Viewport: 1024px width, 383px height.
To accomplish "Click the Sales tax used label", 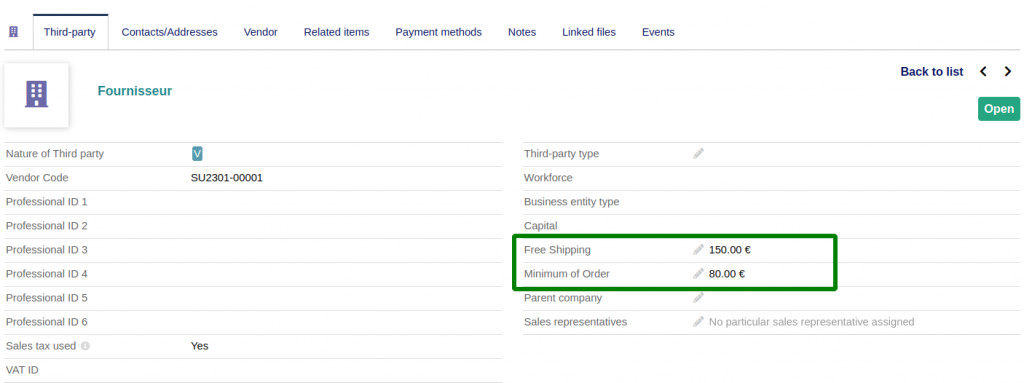I will (41, 346).
